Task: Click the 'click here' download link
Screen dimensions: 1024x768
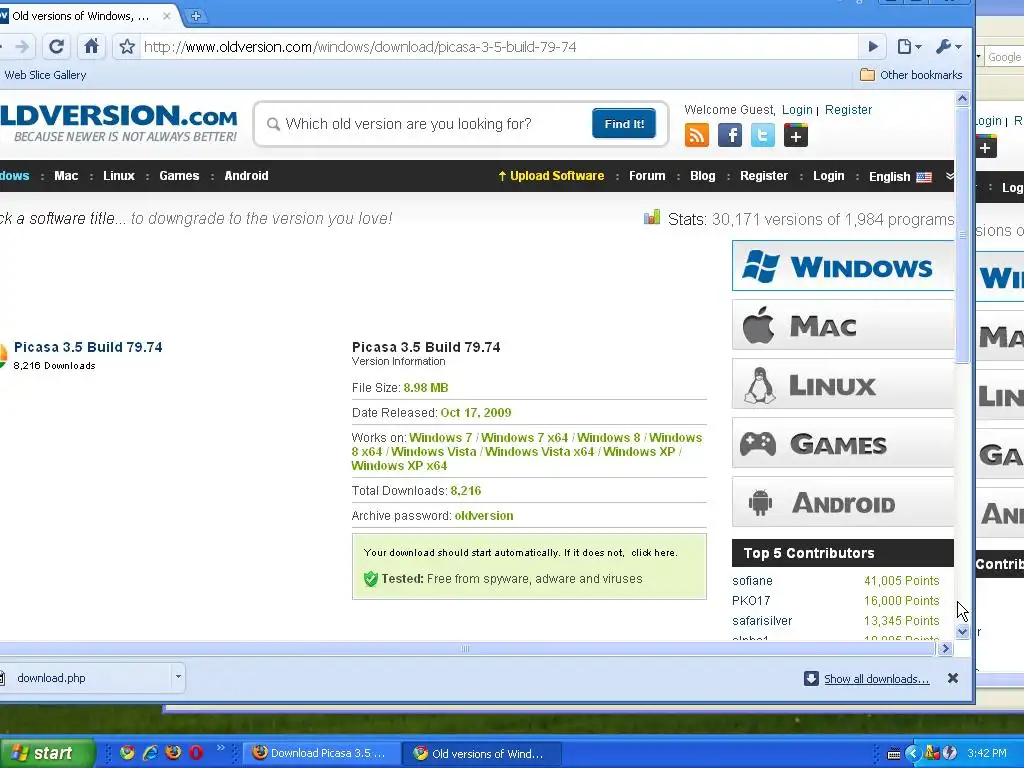Action: [654, 552]
